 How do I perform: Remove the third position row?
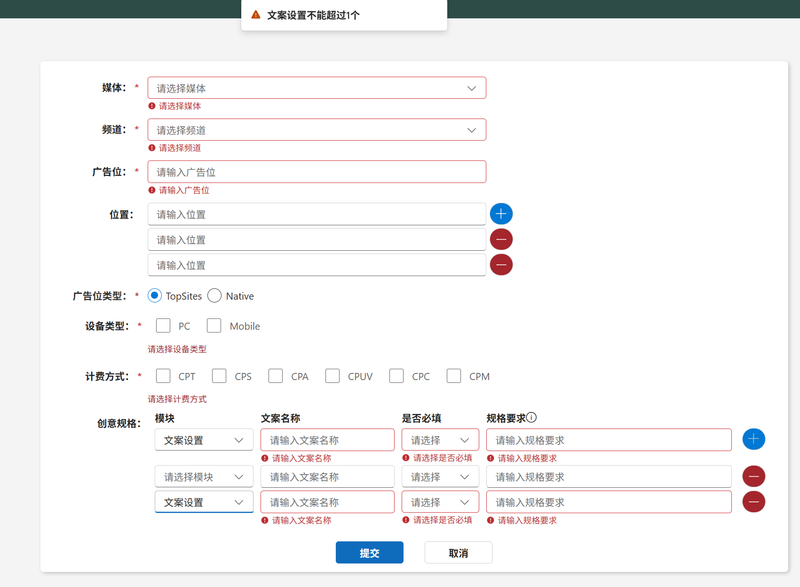[x=501, y=264]
